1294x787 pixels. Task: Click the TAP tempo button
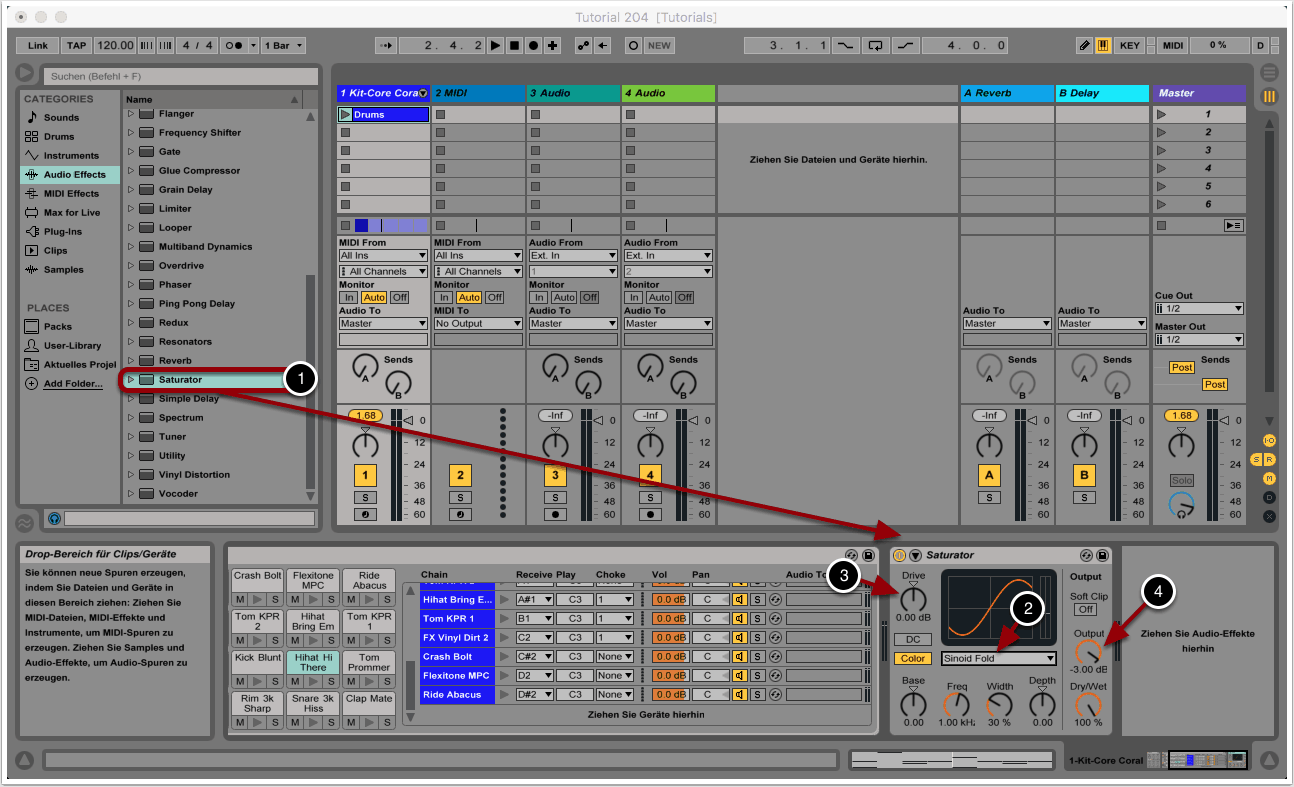point(76,45)
